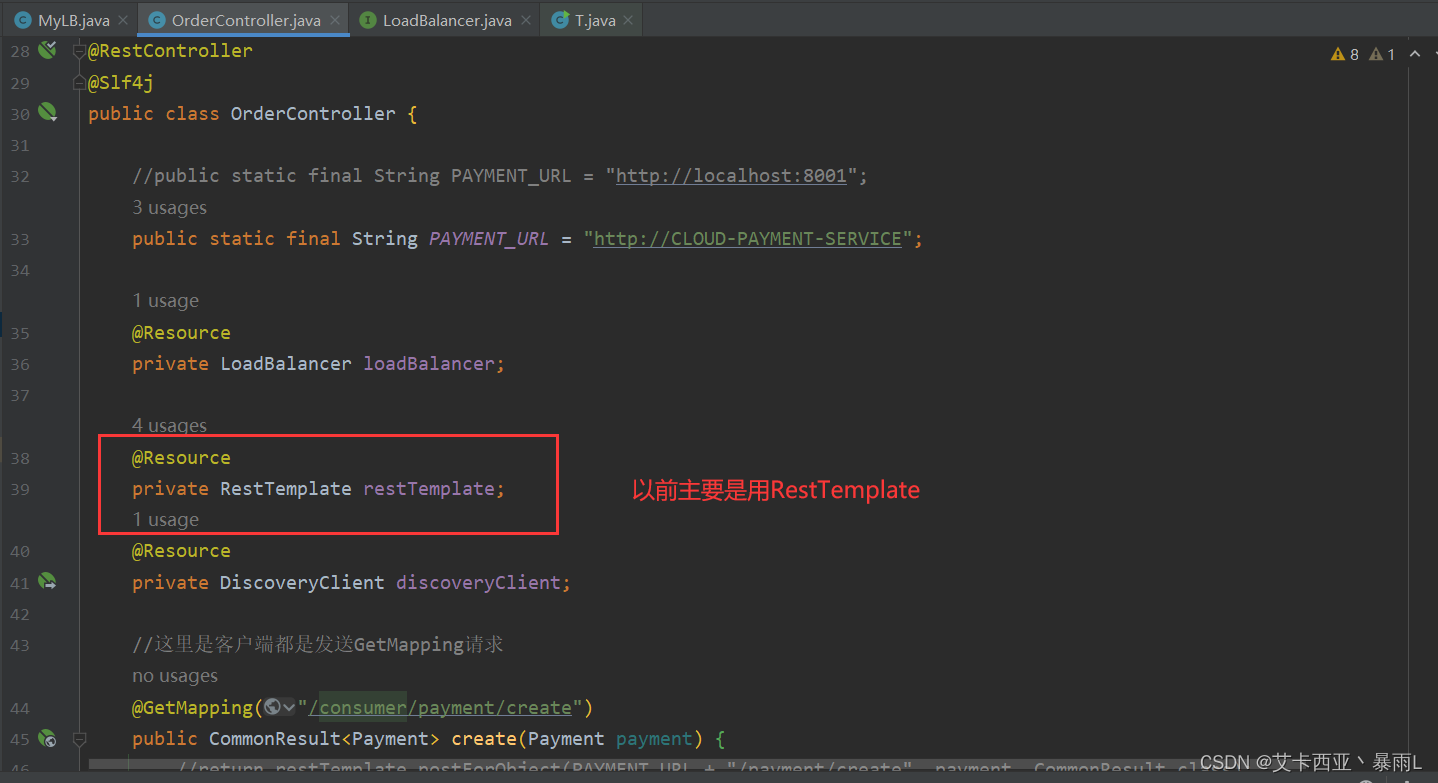
Task: Click the runnable class icon on the T.java tab
Action: pyautogui.click(x=561, y=20)
